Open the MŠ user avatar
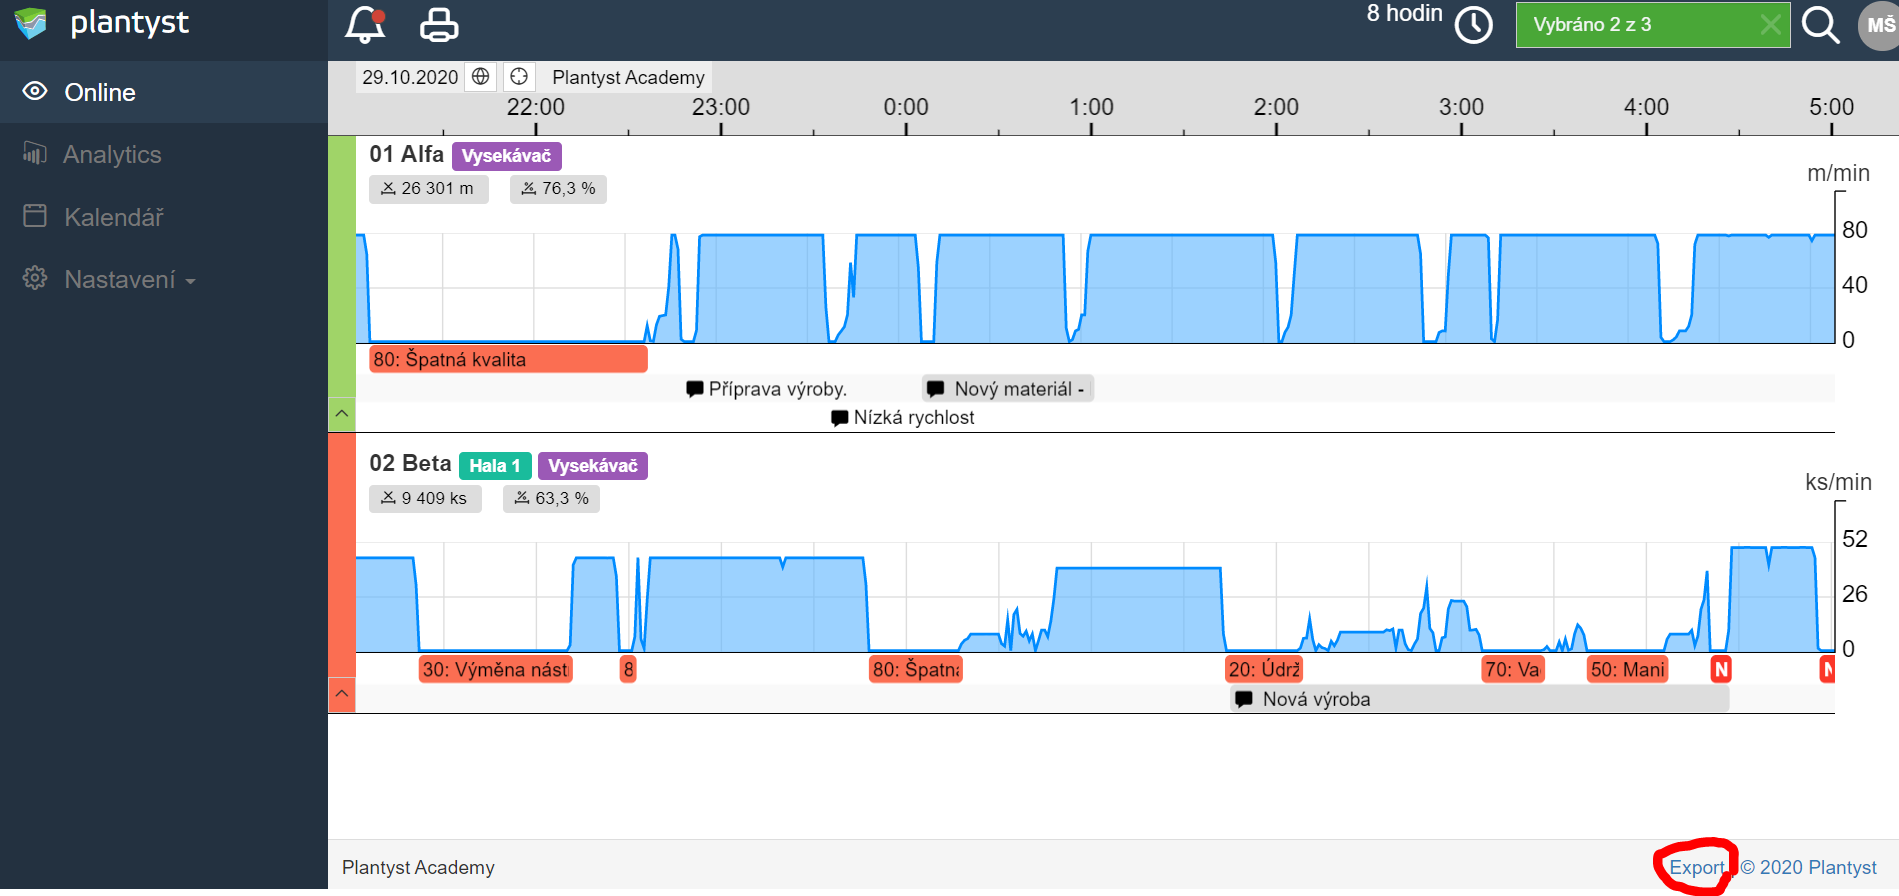Viewport: 1899px width, 896px height. 1879,25
